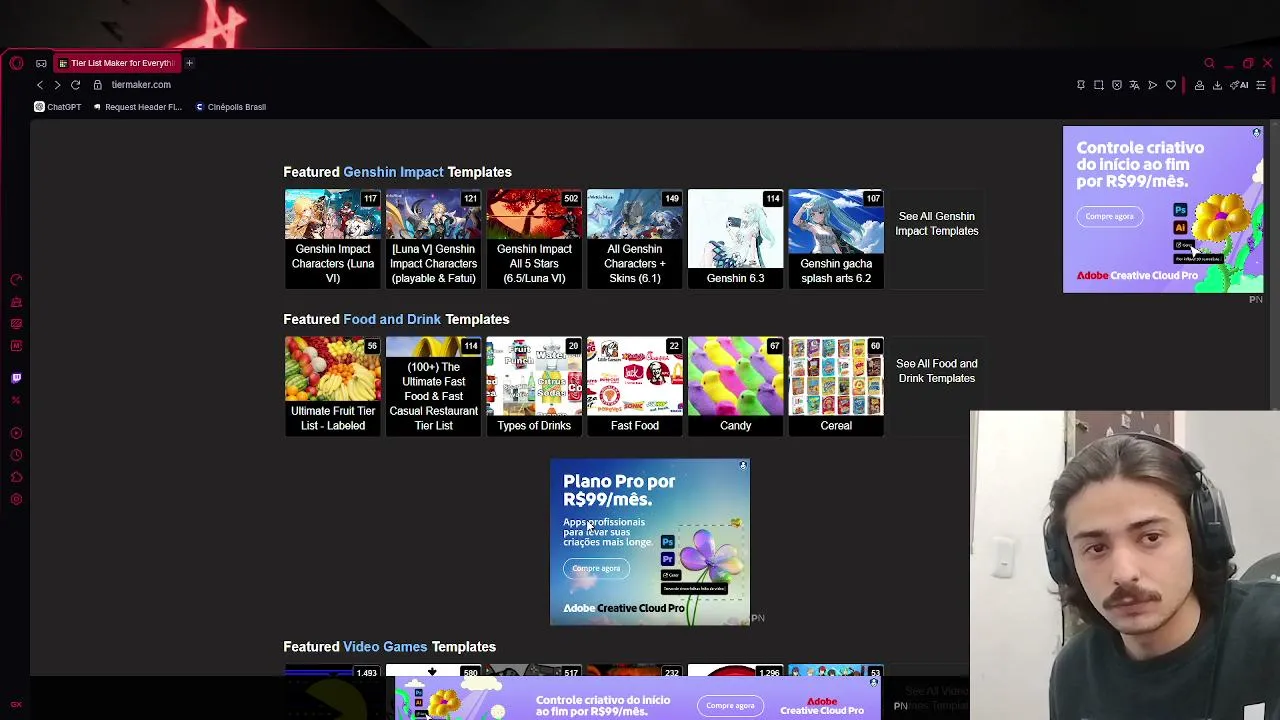Switch to the Tier List Maker tab
The image size is (1280, 720).
coord(117,63)
